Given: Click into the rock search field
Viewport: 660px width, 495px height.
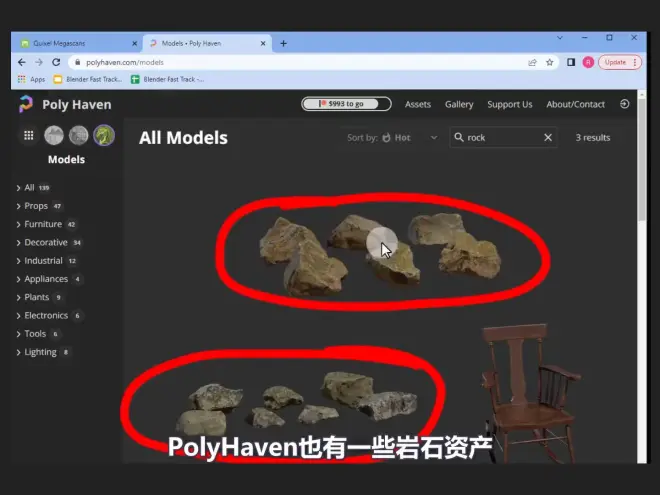Looking at the screenshot, I should pyautogui.click(x=503, y=138).
